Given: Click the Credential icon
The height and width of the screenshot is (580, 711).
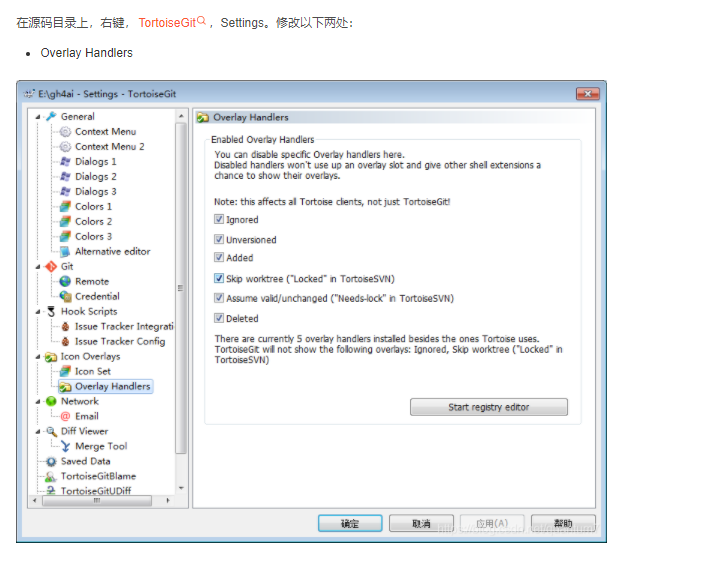Looking at the screenshot, I should (x=66, y=296).
